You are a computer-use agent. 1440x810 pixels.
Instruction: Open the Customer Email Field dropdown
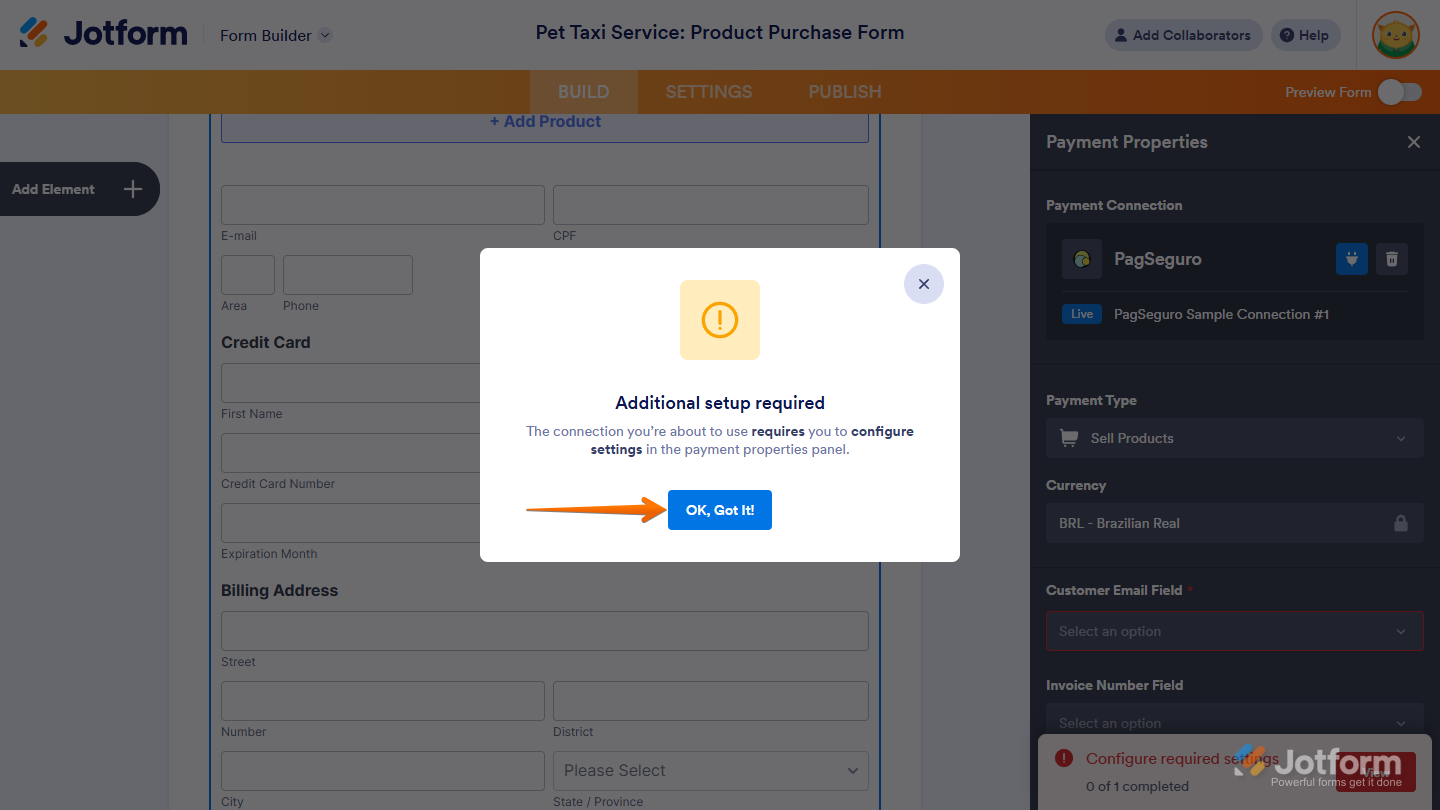1234,631
